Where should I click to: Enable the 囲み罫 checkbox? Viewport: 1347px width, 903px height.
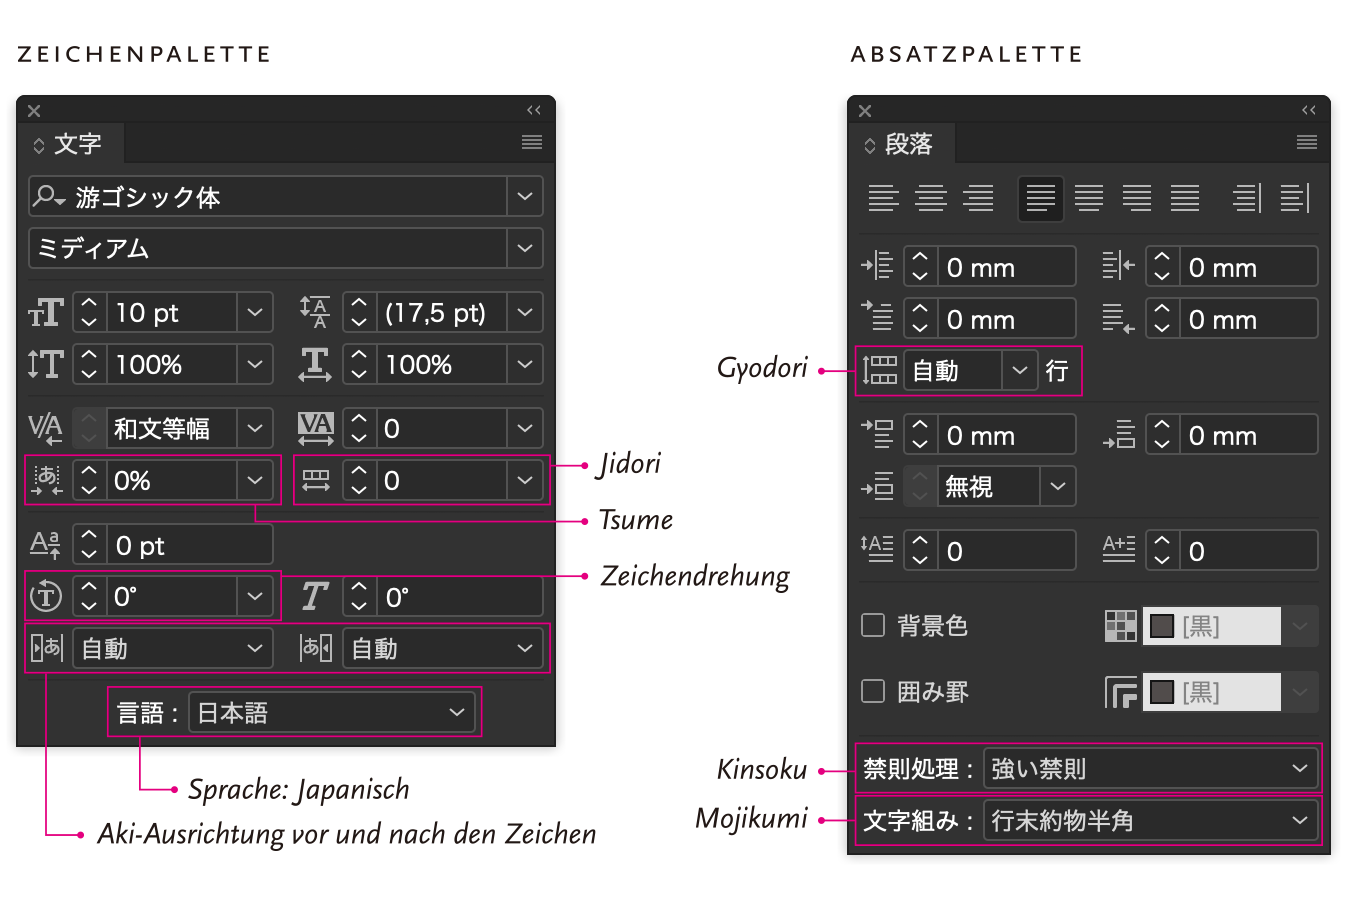point(873,692)
